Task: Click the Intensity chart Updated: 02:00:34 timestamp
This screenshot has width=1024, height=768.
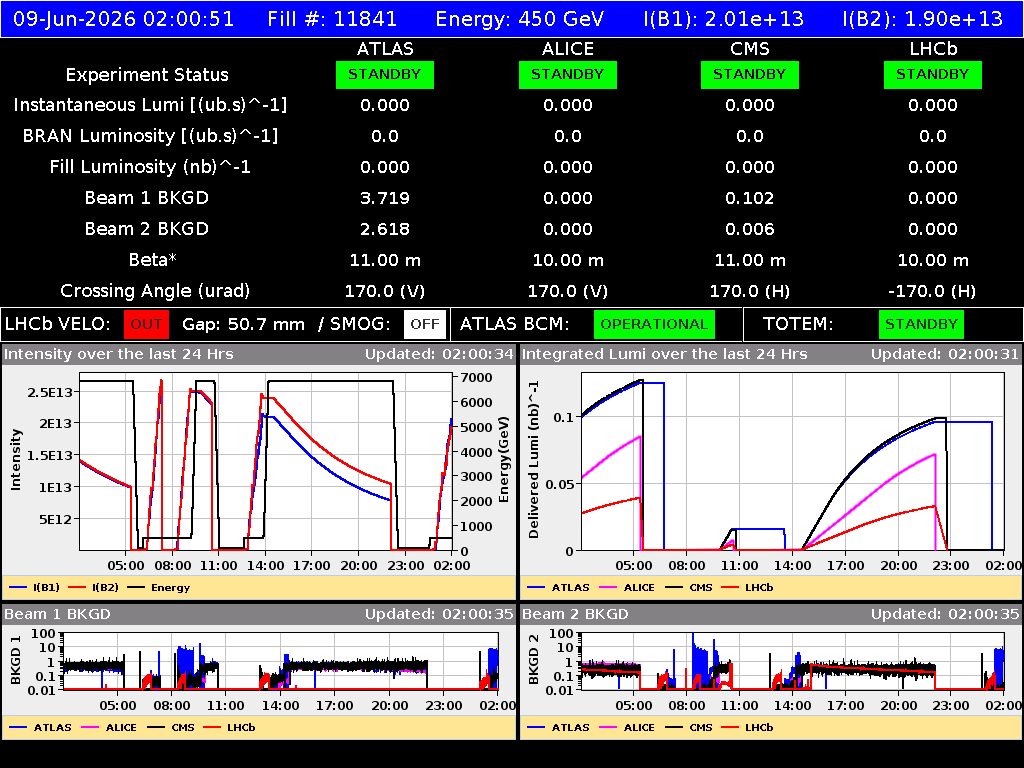Action: tap(439, 354)
